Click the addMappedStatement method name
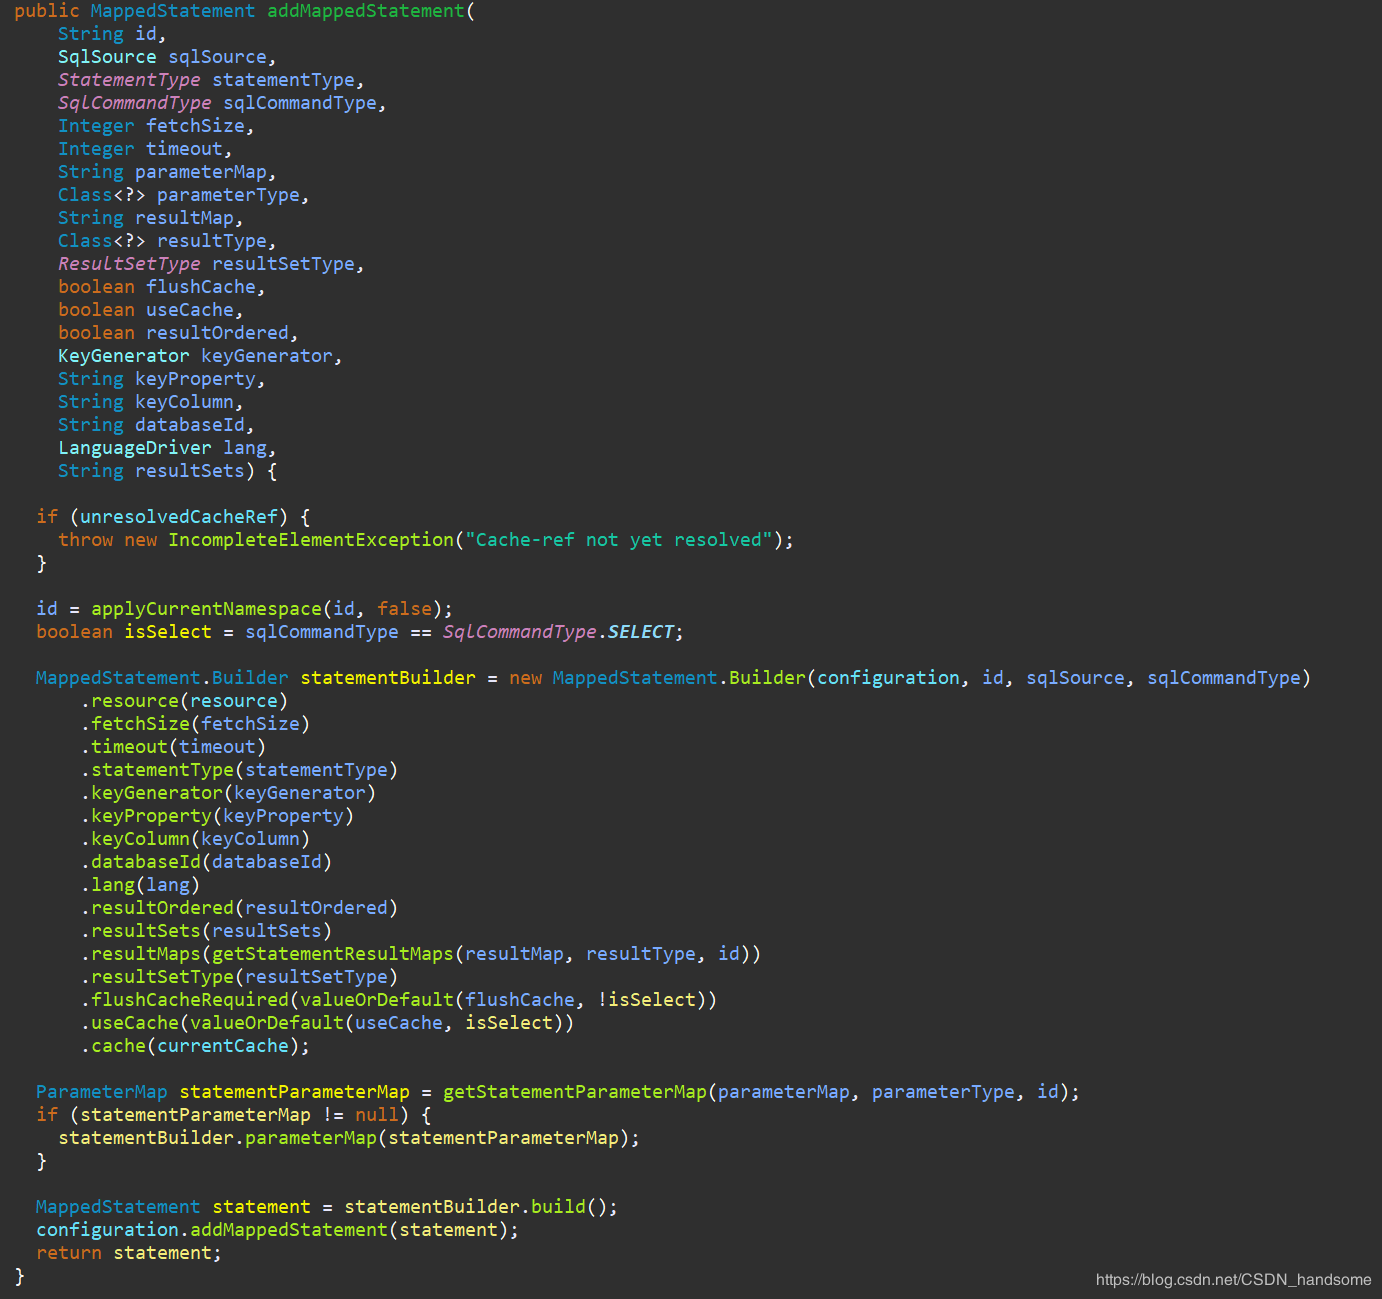Viewport: 1382px width, 1299px height. (366, 11)
